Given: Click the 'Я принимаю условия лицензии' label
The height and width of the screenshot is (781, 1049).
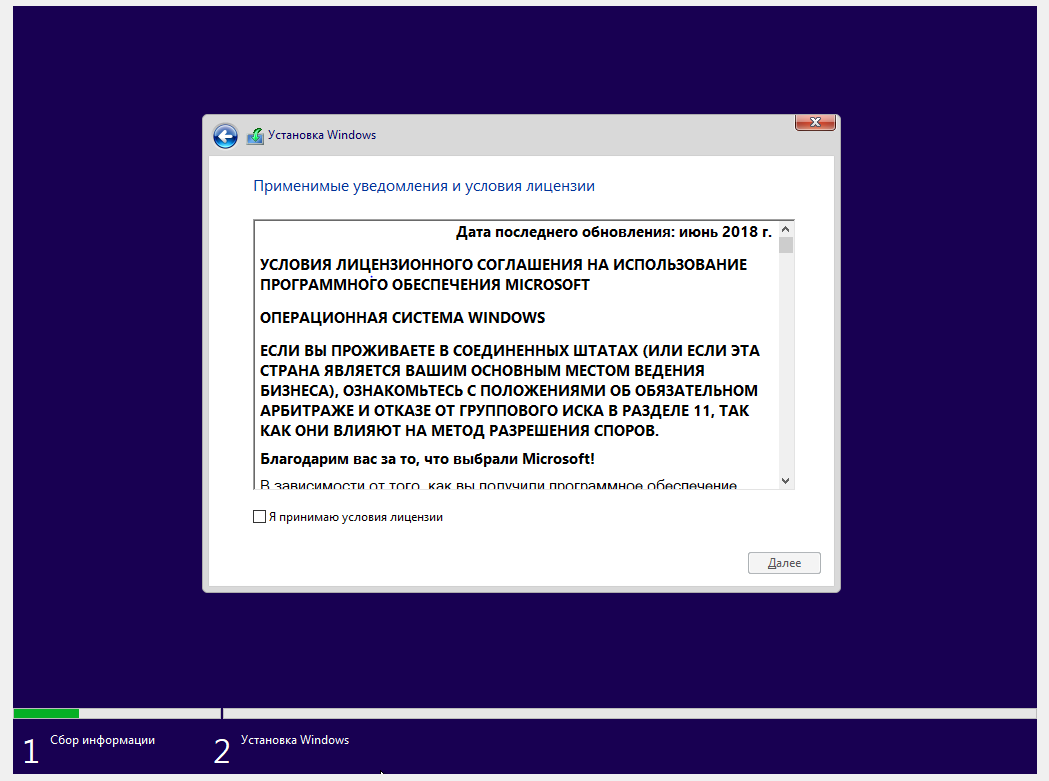Looking at the screenshot, I should [x=356, y=517].
